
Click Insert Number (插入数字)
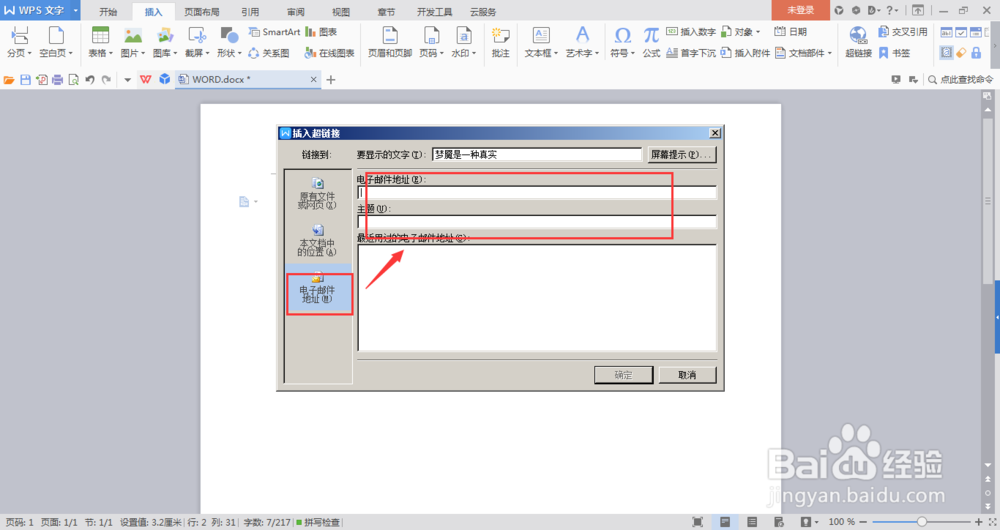(691, 32)
